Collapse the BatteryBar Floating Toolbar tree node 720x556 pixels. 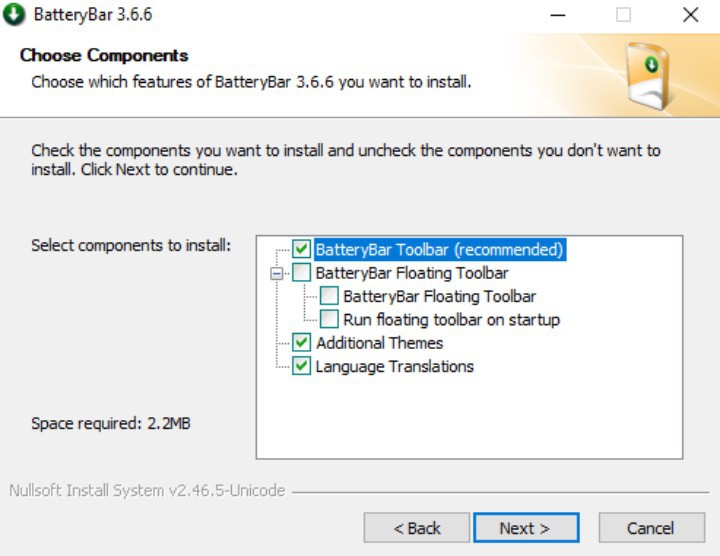[x=276, y=274]
